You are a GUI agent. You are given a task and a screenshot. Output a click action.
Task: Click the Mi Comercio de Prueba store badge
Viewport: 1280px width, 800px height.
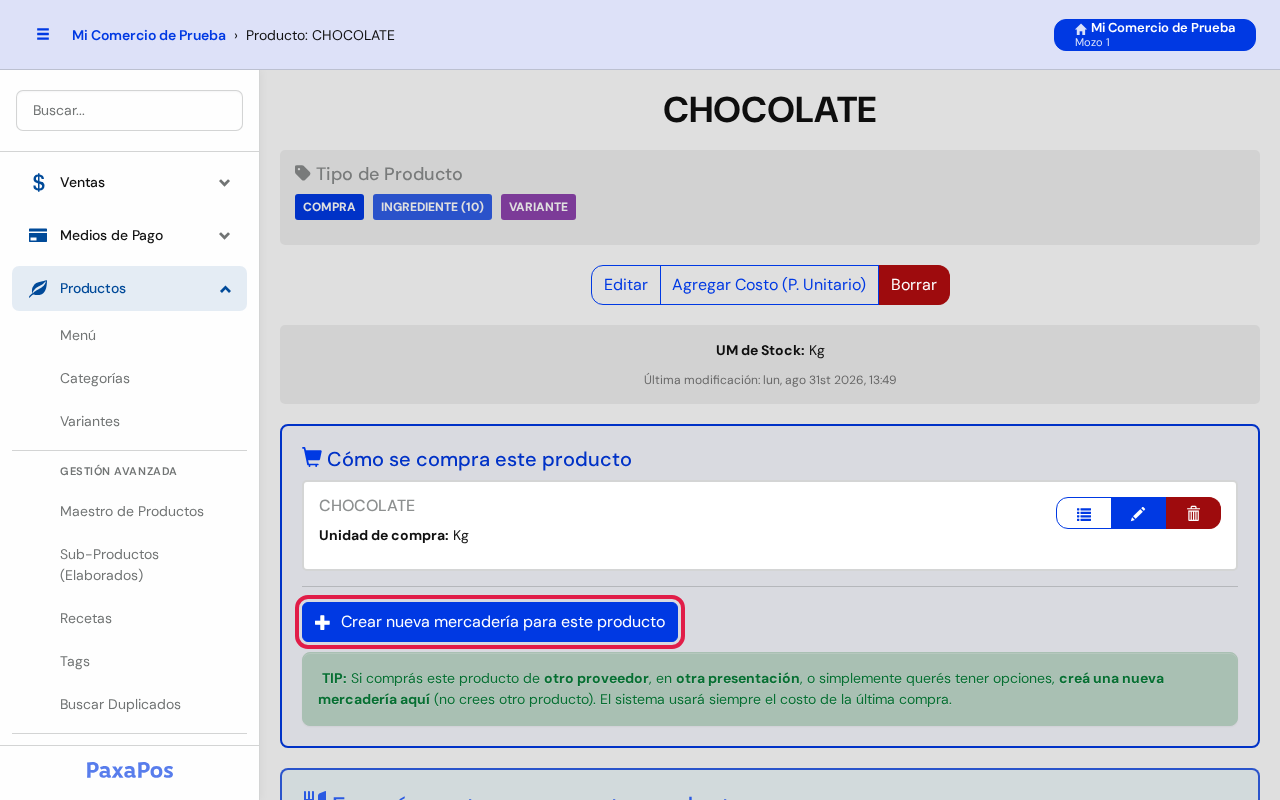tap(1155, 35)
